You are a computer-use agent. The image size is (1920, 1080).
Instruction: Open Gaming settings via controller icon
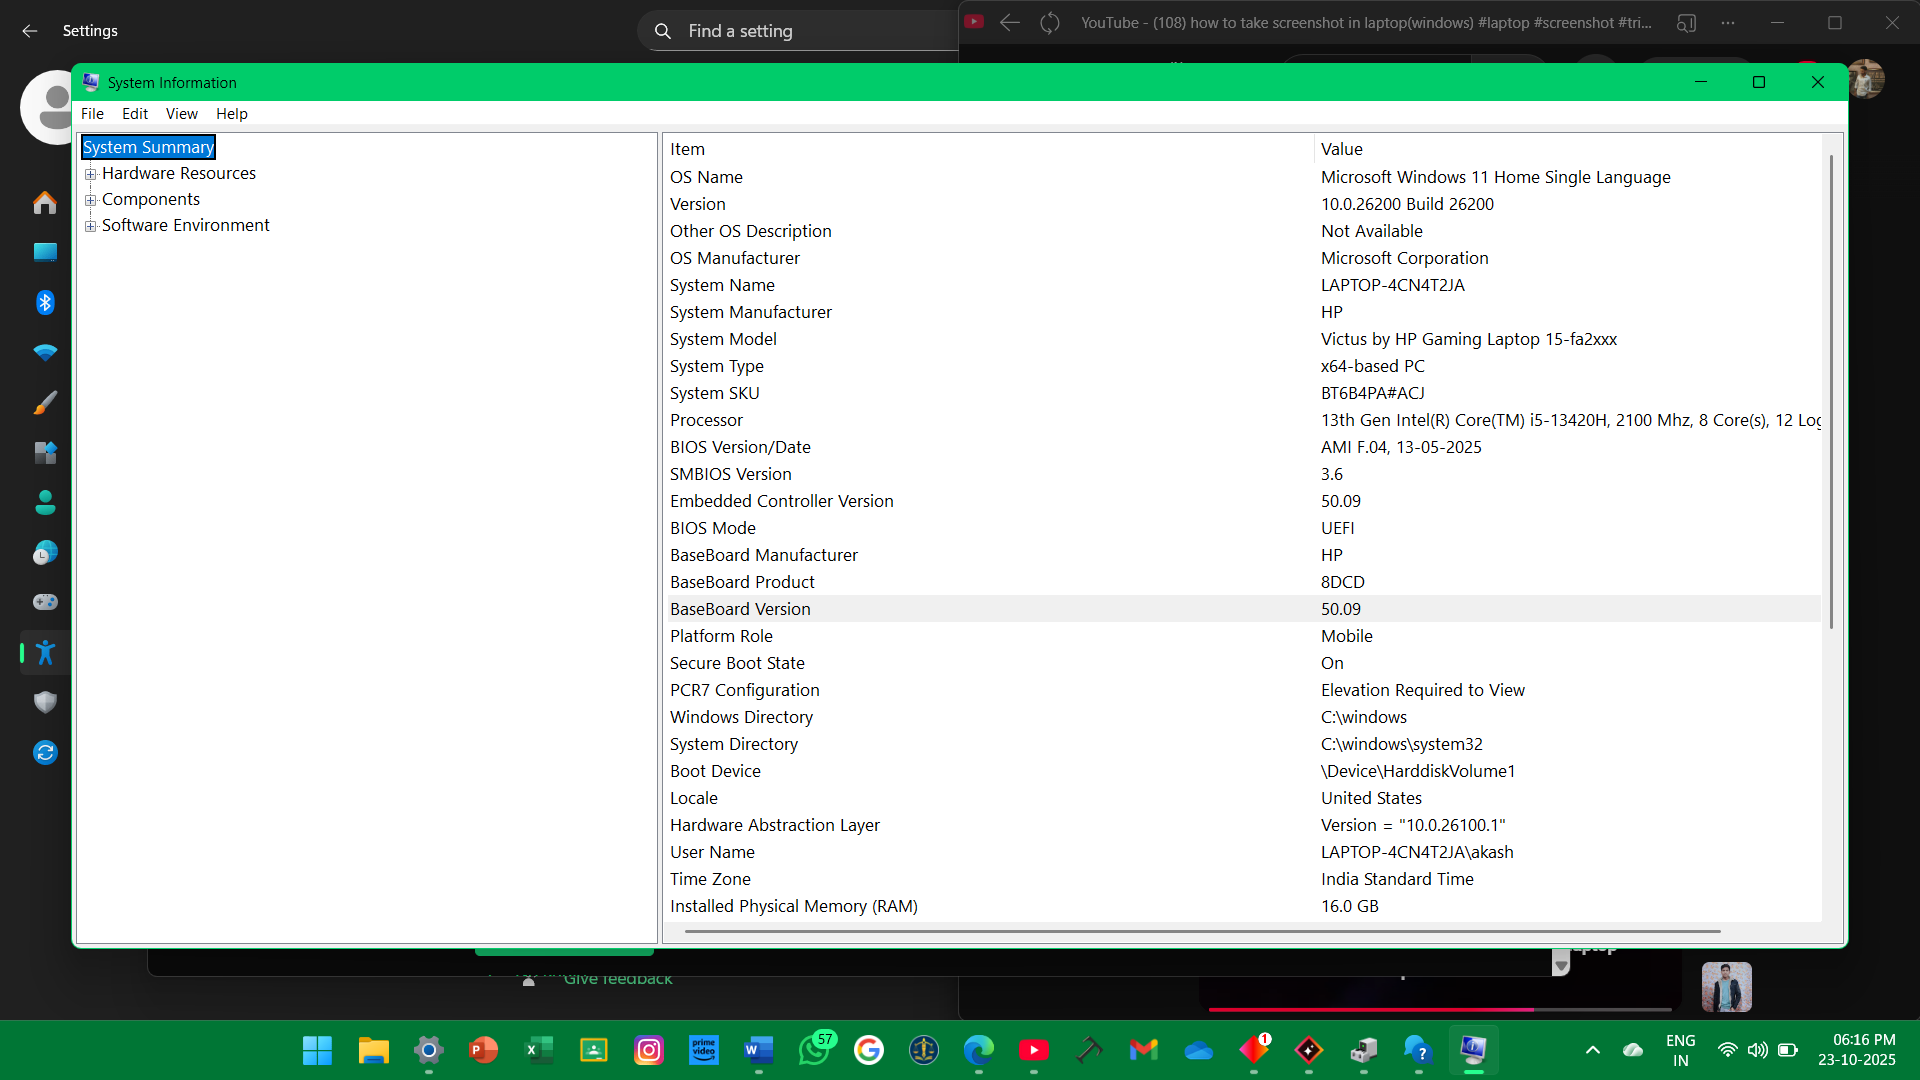tap(45, 602)
